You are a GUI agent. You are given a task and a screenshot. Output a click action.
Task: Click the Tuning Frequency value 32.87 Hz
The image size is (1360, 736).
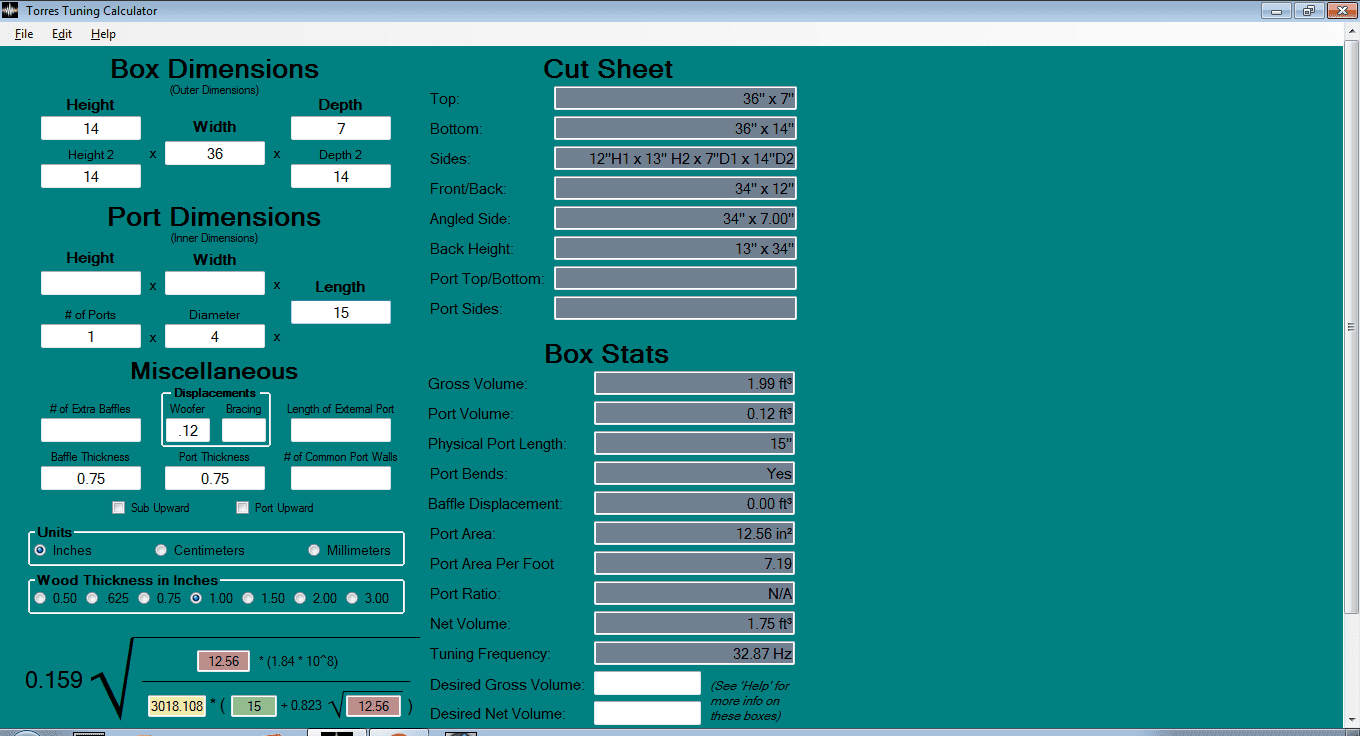[x=695, y=653]
